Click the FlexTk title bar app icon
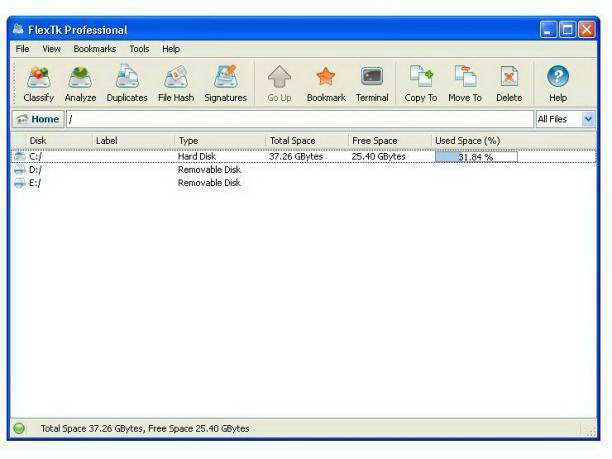This screenshot has height=459, width=612. [x=18, y=29]
